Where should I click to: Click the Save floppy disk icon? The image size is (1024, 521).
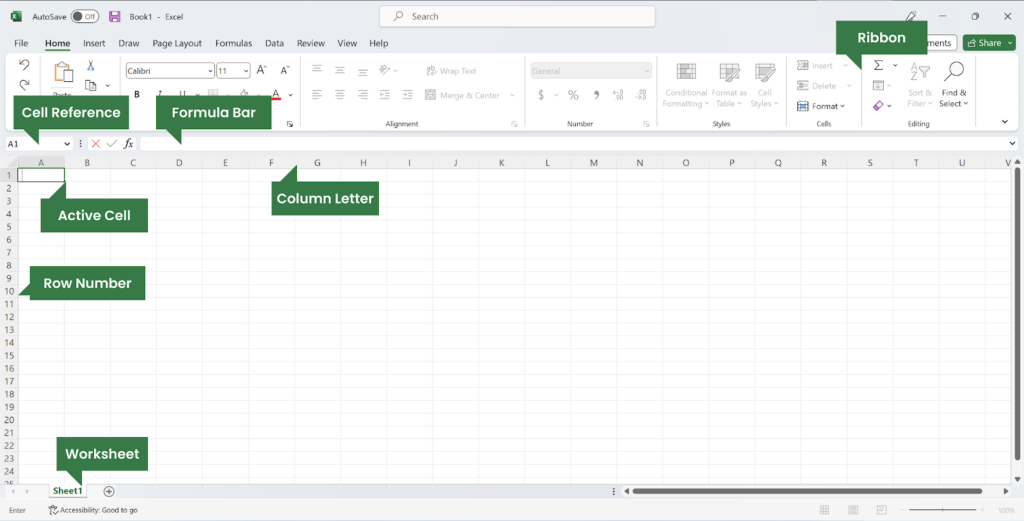click(x=114, y=17)
